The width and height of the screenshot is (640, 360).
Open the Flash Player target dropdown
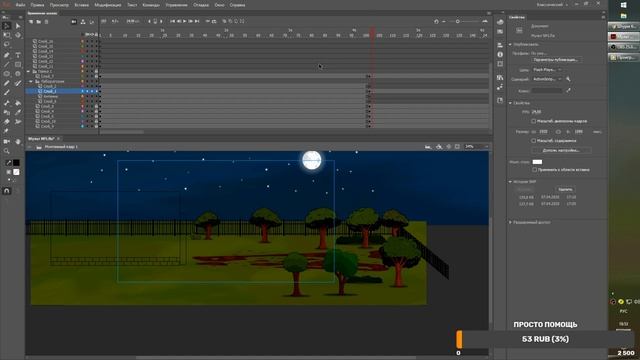(547, 70)
